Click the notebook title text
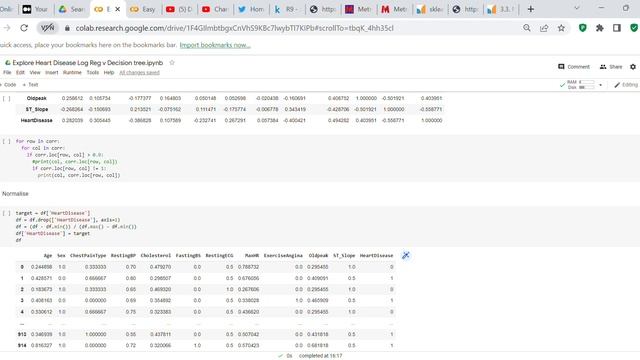The width and height of the screenshot is (640, 360). pyautogui.click(x=88, y=62)
